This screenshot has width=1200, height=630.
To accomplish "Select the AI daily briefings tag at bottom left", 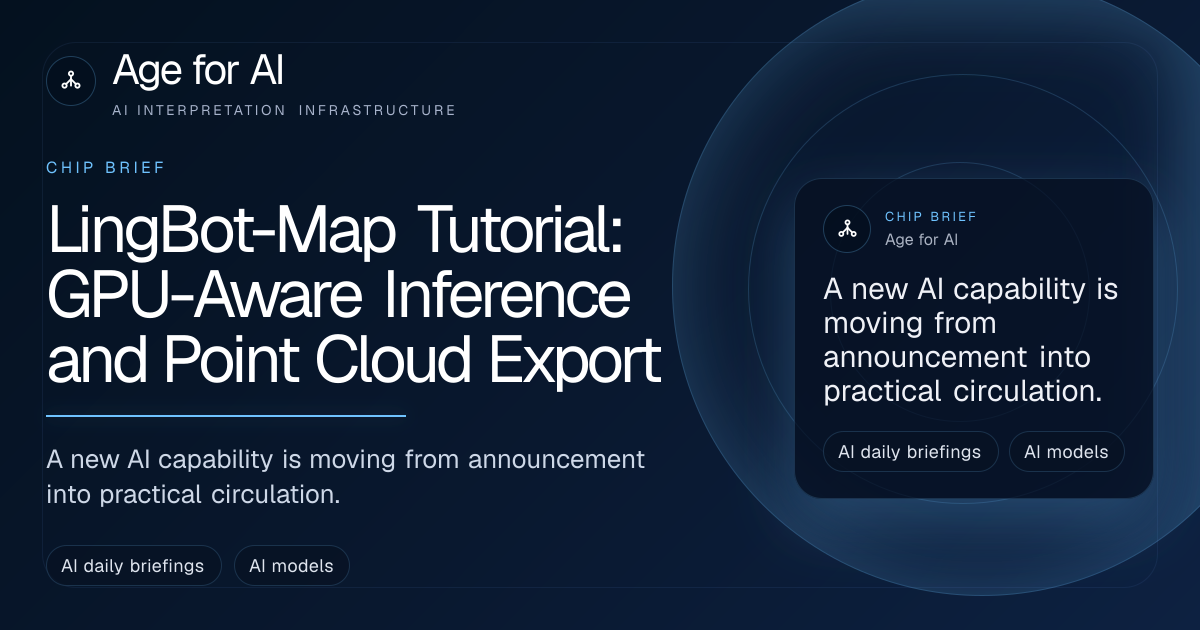I will click(x=133, y=566).
